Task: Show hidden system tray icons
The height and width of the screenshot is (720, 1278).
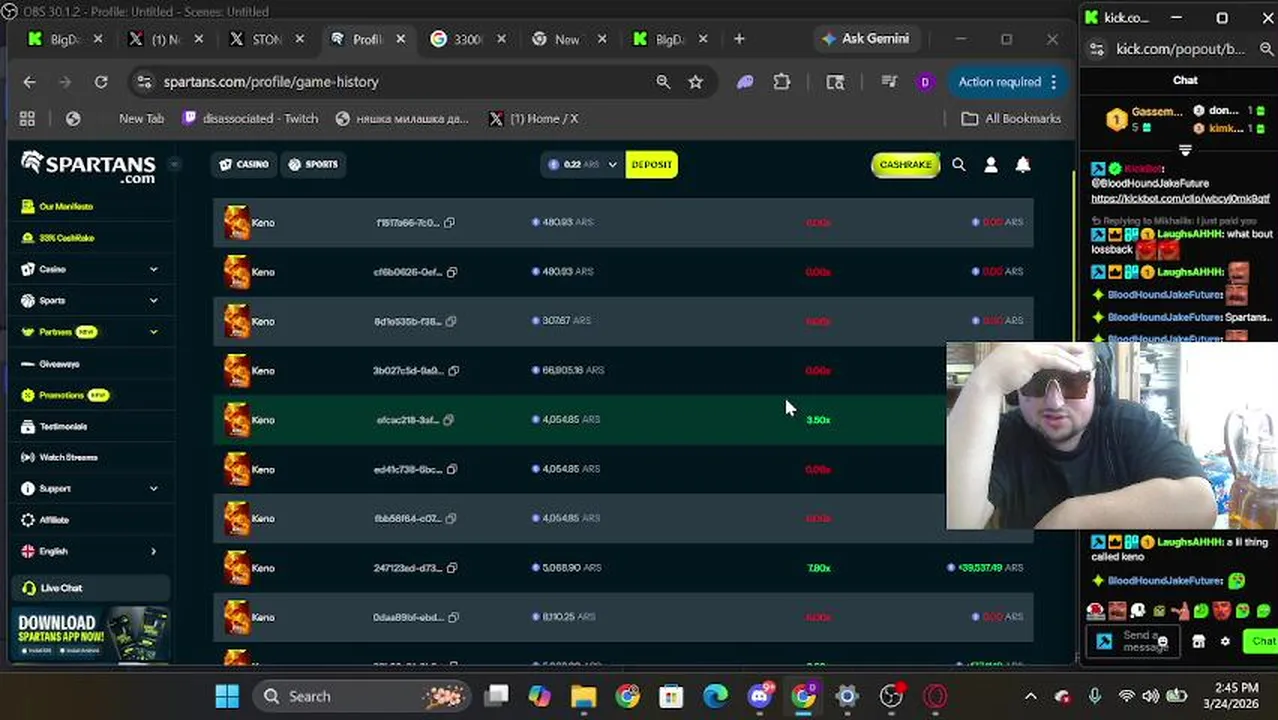Action: [x=1031, y=696]
